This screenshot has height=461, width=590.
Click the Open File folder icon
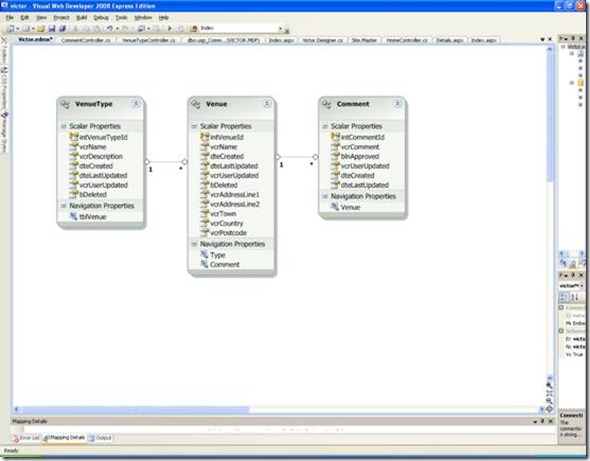pos(41,29)
